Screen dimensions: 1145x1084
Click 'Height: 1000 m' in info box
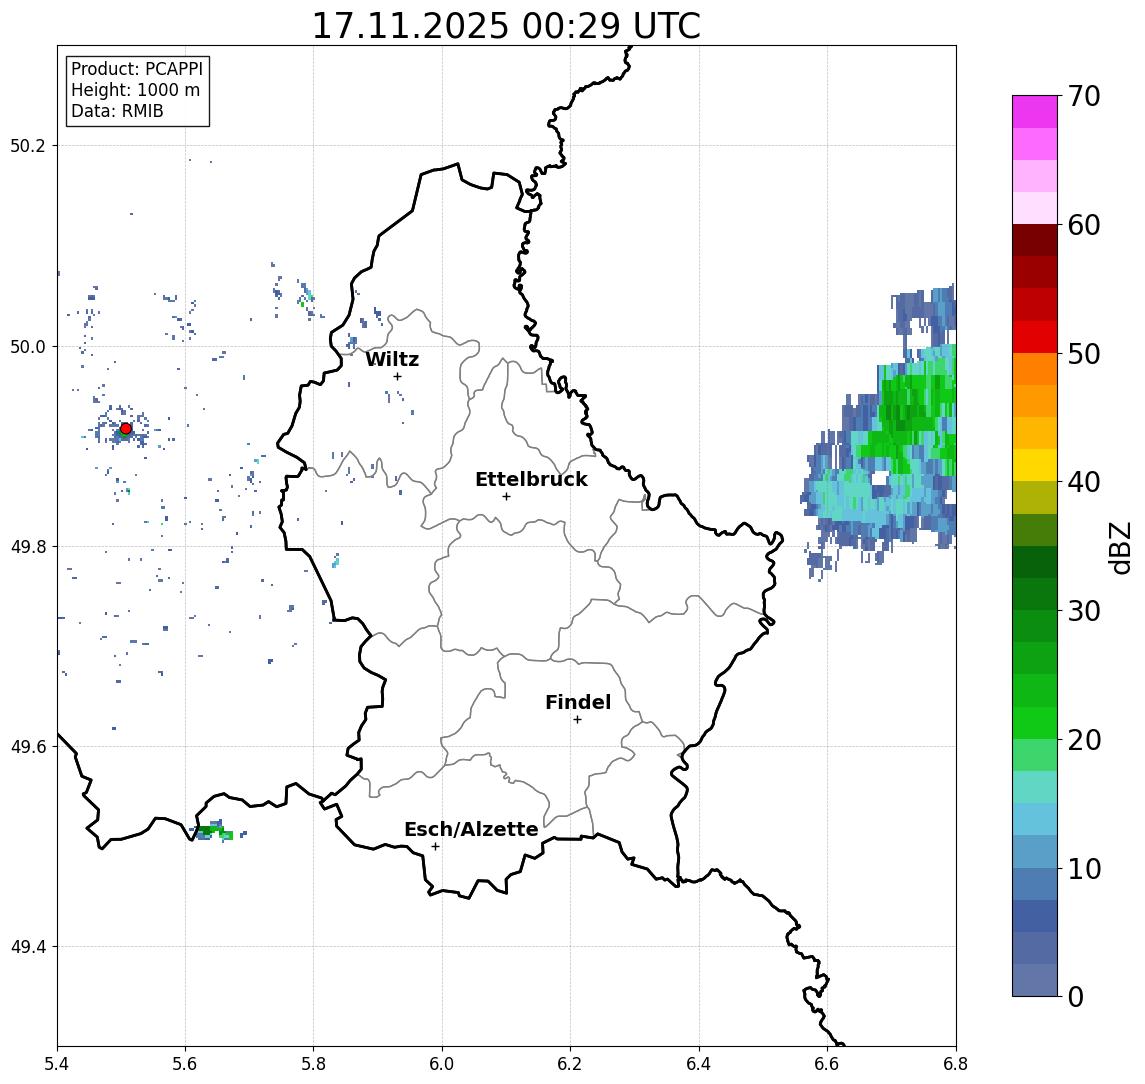coord(135,90)
